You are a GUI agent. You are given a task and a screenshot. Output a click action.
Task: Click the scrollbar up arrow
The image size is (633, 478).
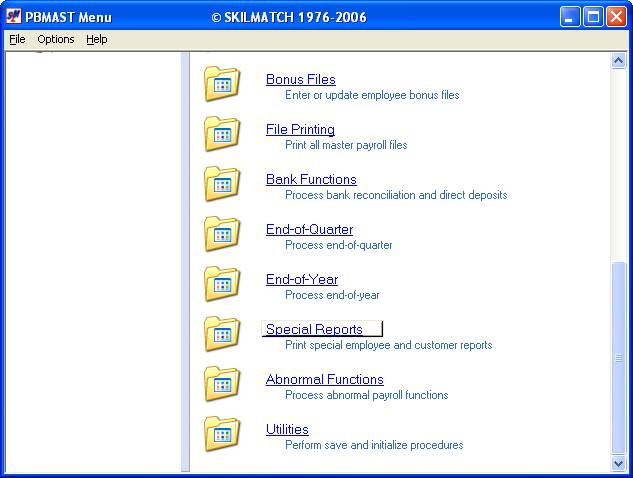point(618,61)
